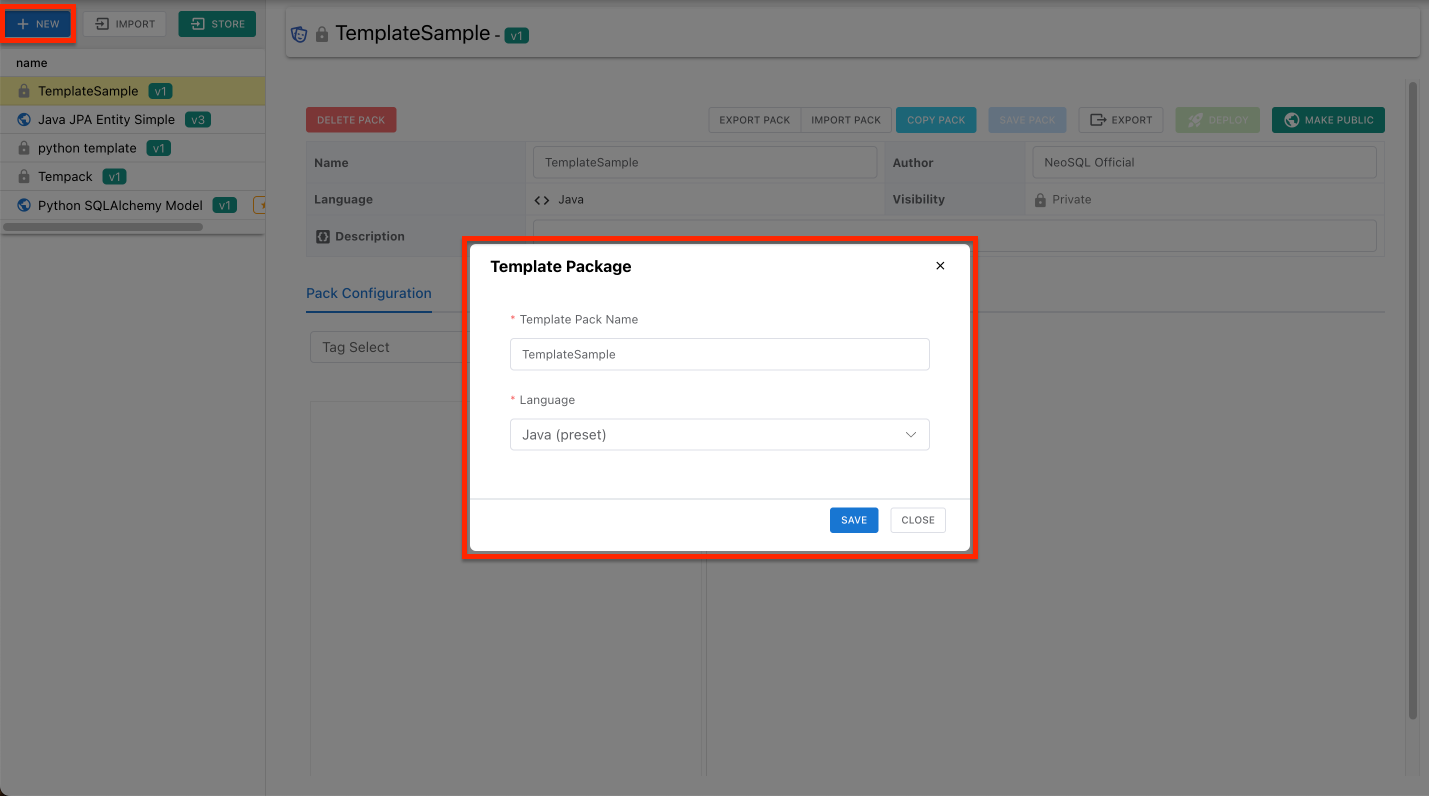Click the DEPLOY button
Screen dimensions: 1429x799
click(x=1218, y=120)
